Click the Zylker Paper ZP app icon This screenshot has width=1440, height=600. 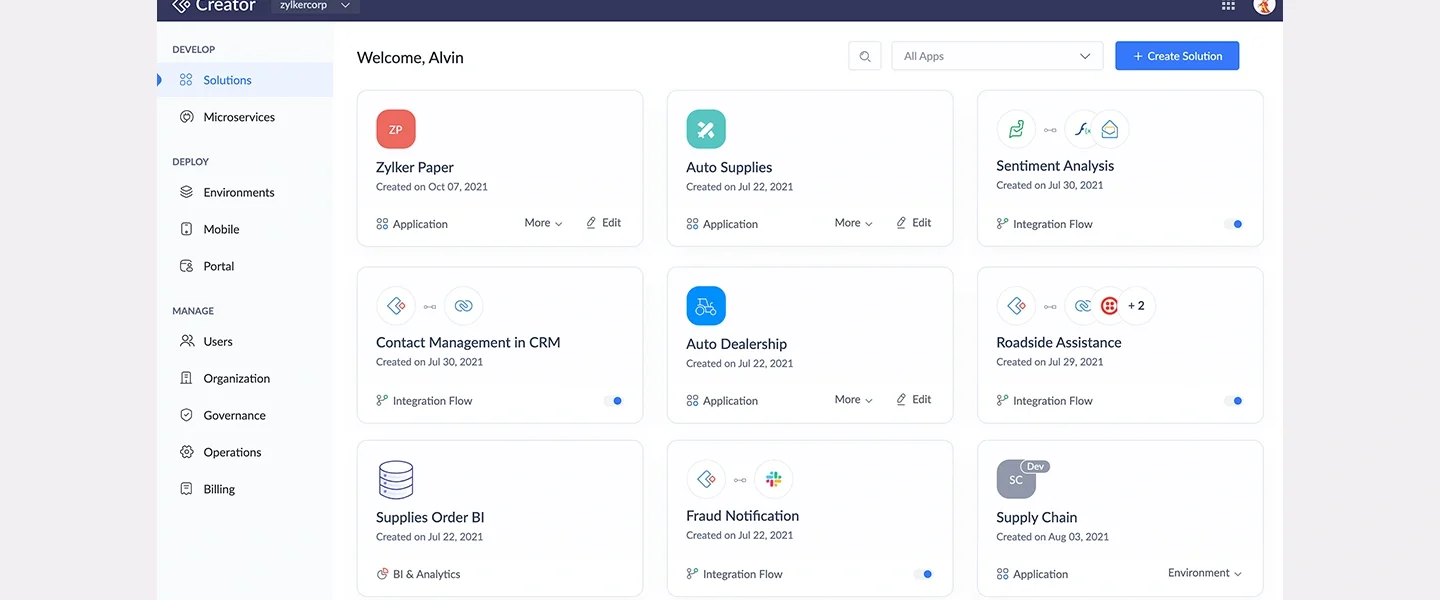[x=396, y=130]
